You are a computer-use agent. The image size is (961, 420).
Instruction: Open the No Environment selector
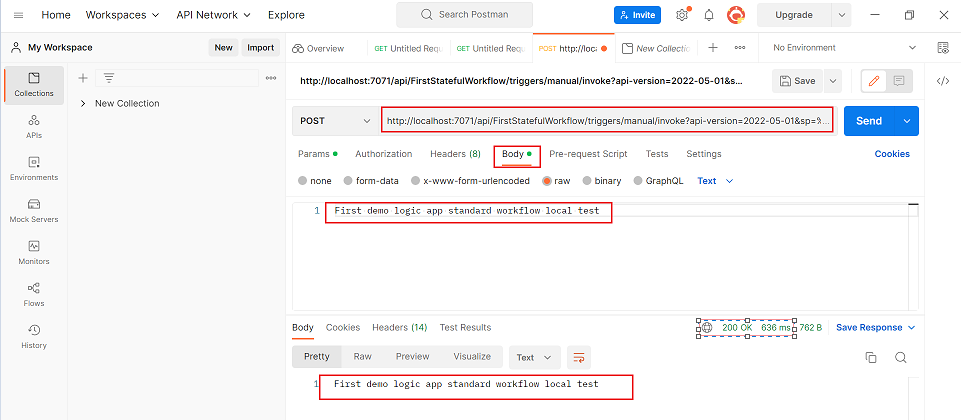tap(845, 48)
